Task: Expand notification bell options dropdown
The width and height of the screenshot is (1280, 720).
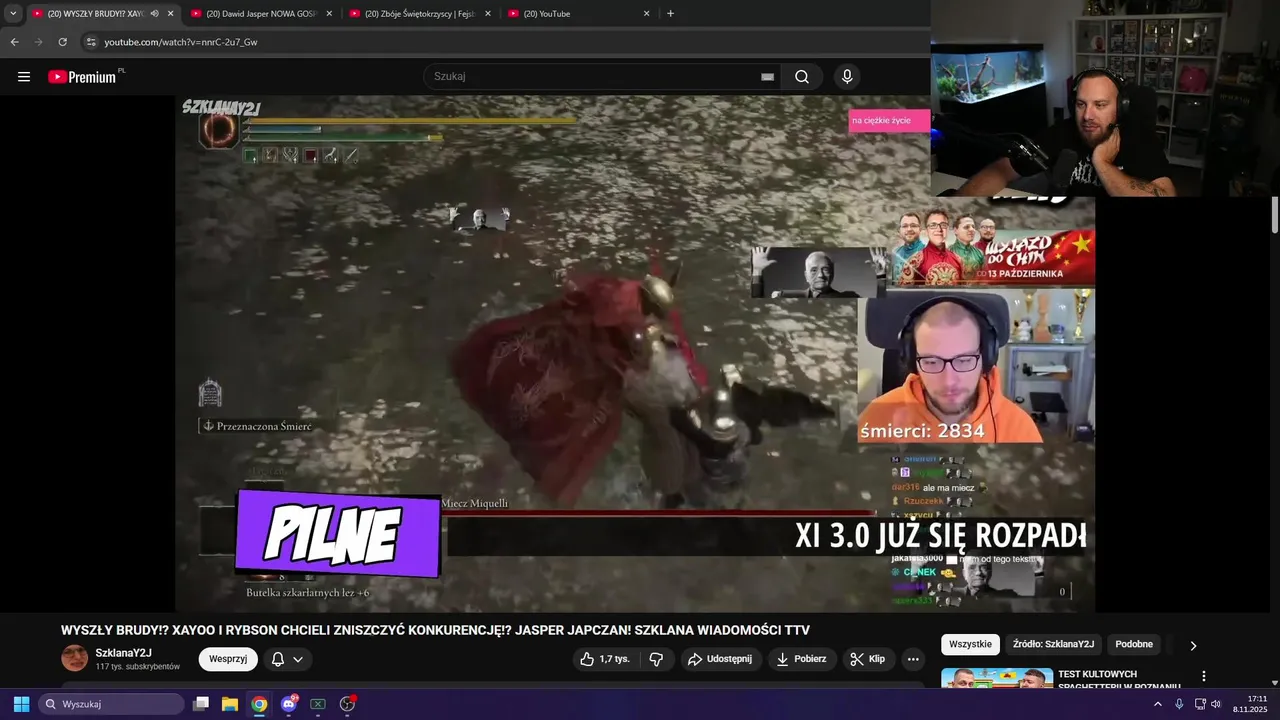Action: tap(297, 659)
